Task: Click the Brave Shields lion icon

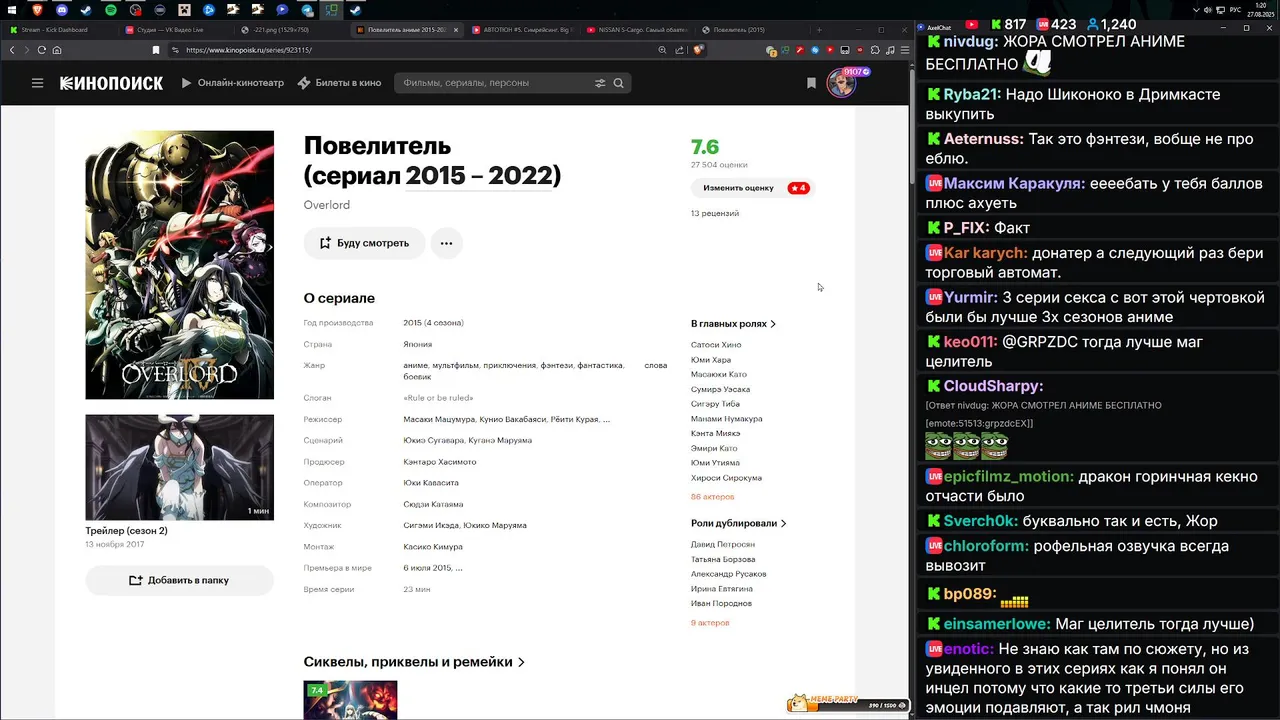Action: pos(698,50)
